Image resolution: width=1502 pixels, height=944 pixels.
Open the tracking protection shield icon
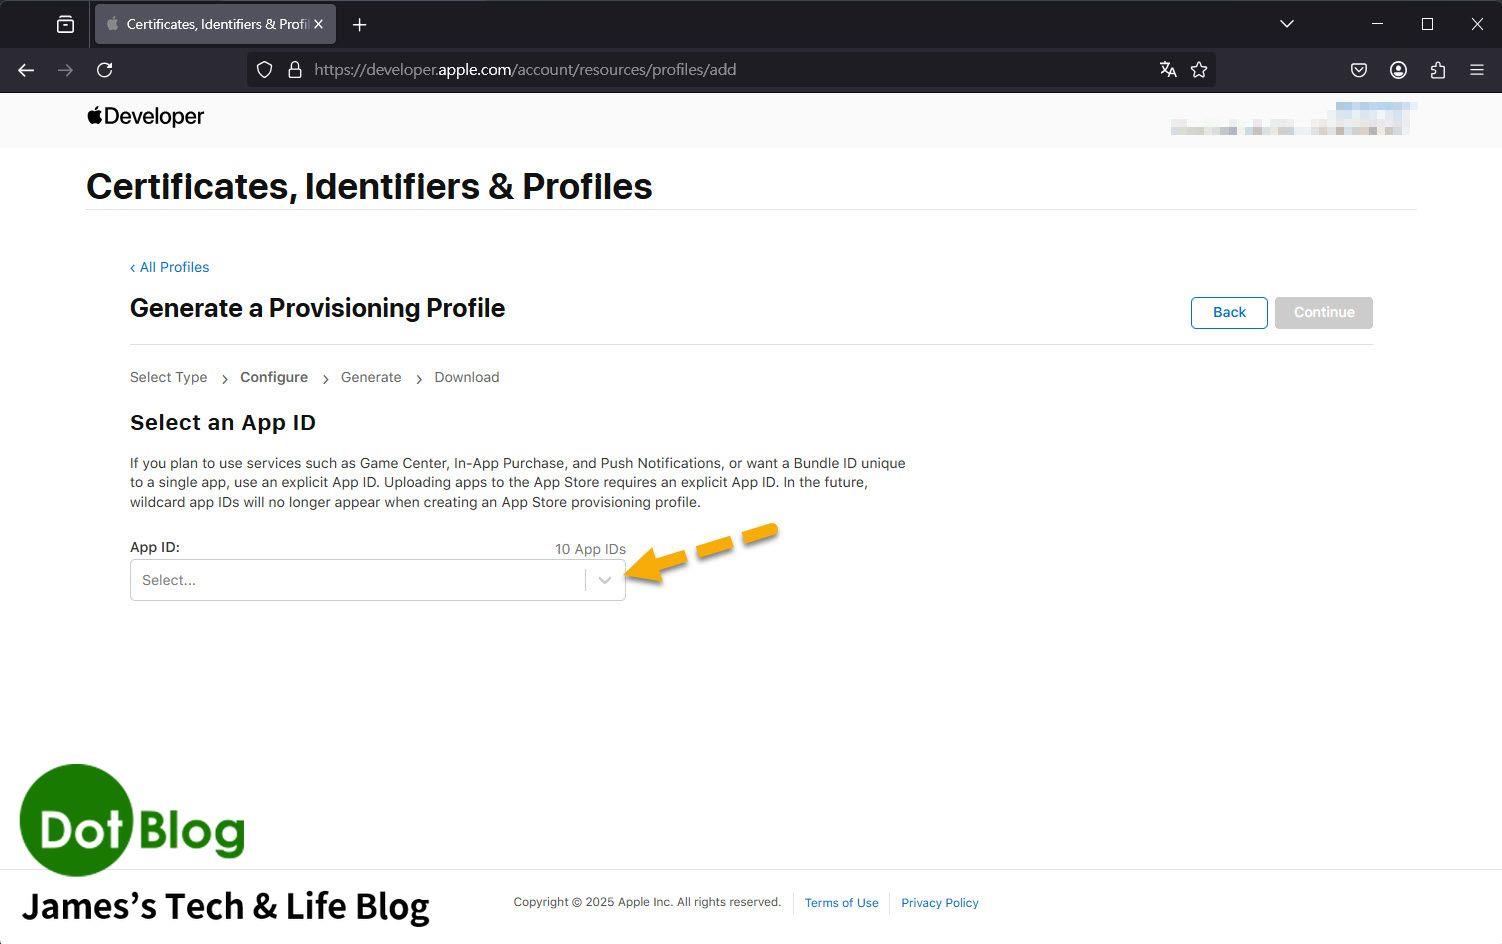(x=264, y=70)
